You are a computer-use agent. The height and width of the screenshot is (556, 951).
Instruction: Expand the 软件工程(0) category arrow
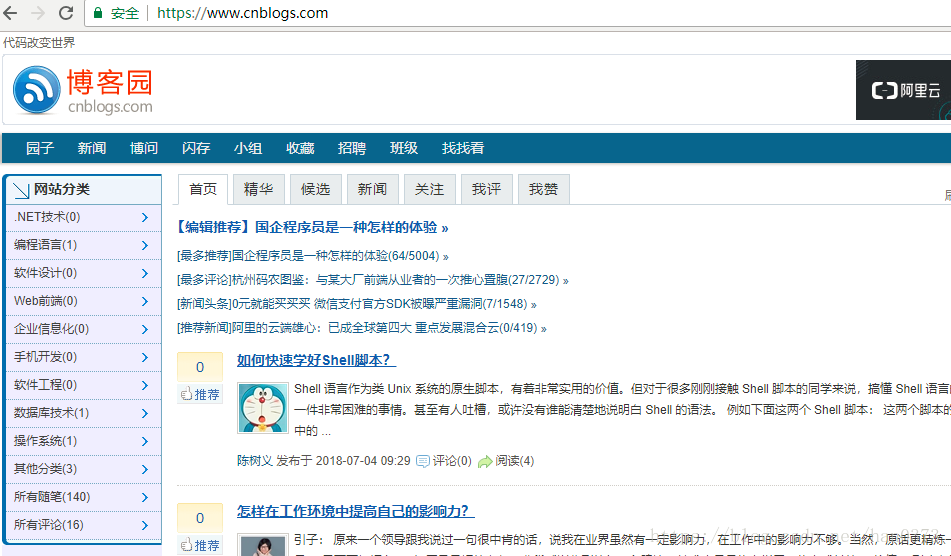click(144, 385)
